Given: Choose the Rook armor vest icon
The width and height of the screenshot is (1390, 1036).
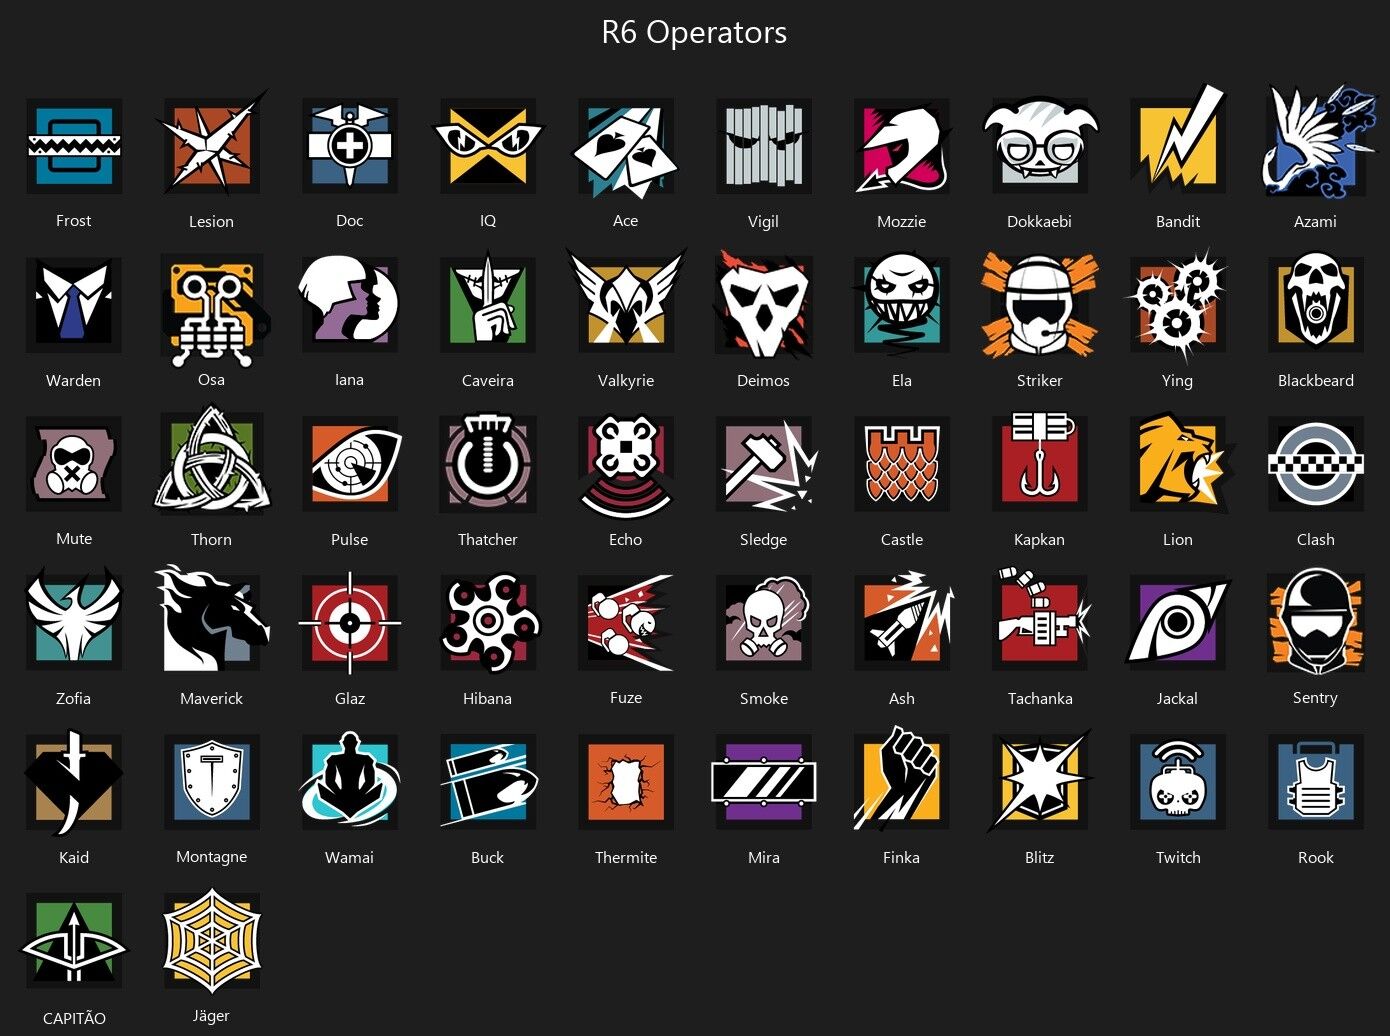Looking at the screenshot, I should click(1316, 782).
